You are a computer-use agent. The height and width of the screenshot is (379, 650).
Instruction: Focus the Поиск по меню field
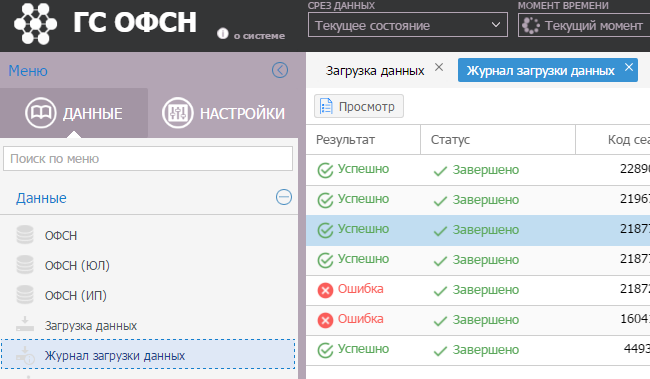coord(148,158)
